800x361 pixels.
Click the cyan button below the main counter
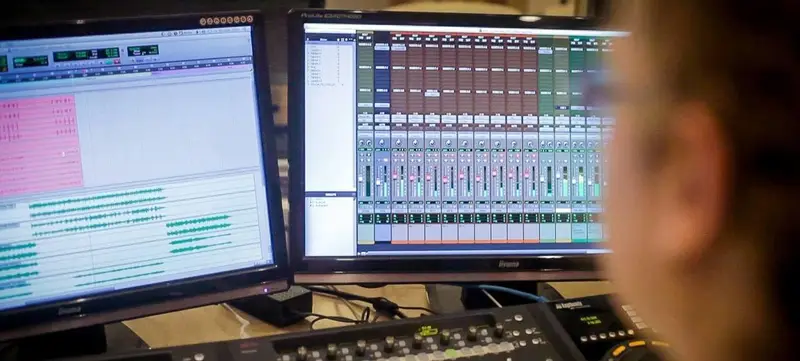point(107,62)
